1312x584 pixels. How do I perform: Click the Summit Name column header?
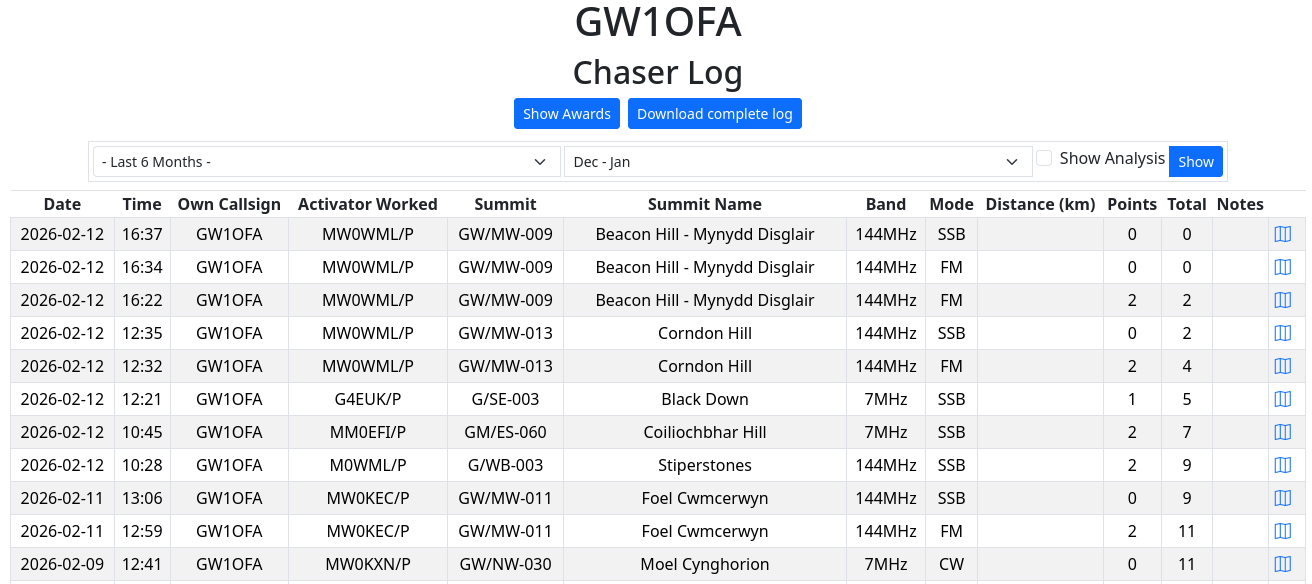pyautogui.click(x=704, y=204)
